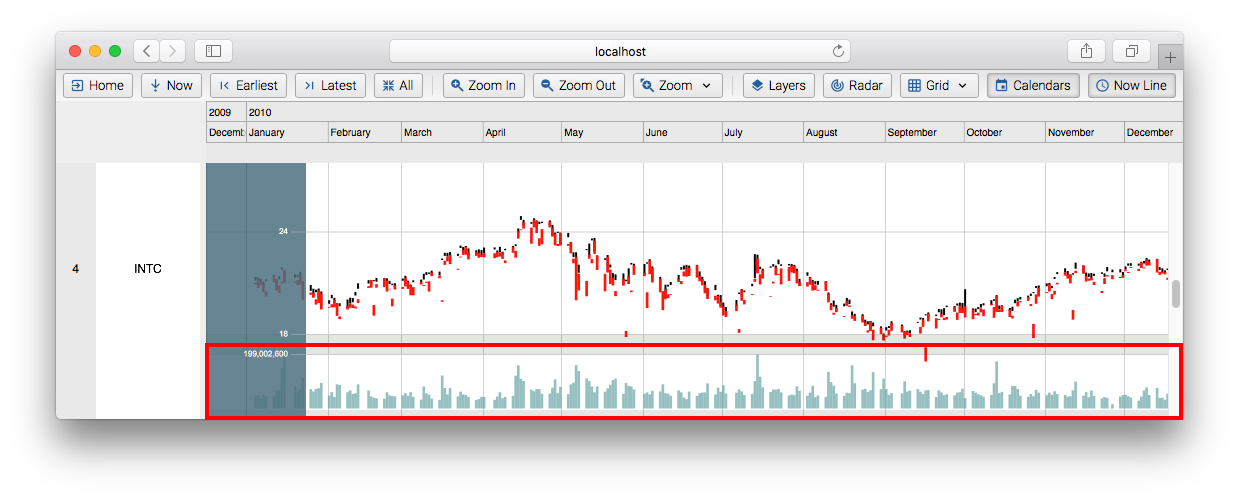The image size is (1239, 499).
Task: Open the Layers button
Action: pyautogui.click(x=779, y=85)
